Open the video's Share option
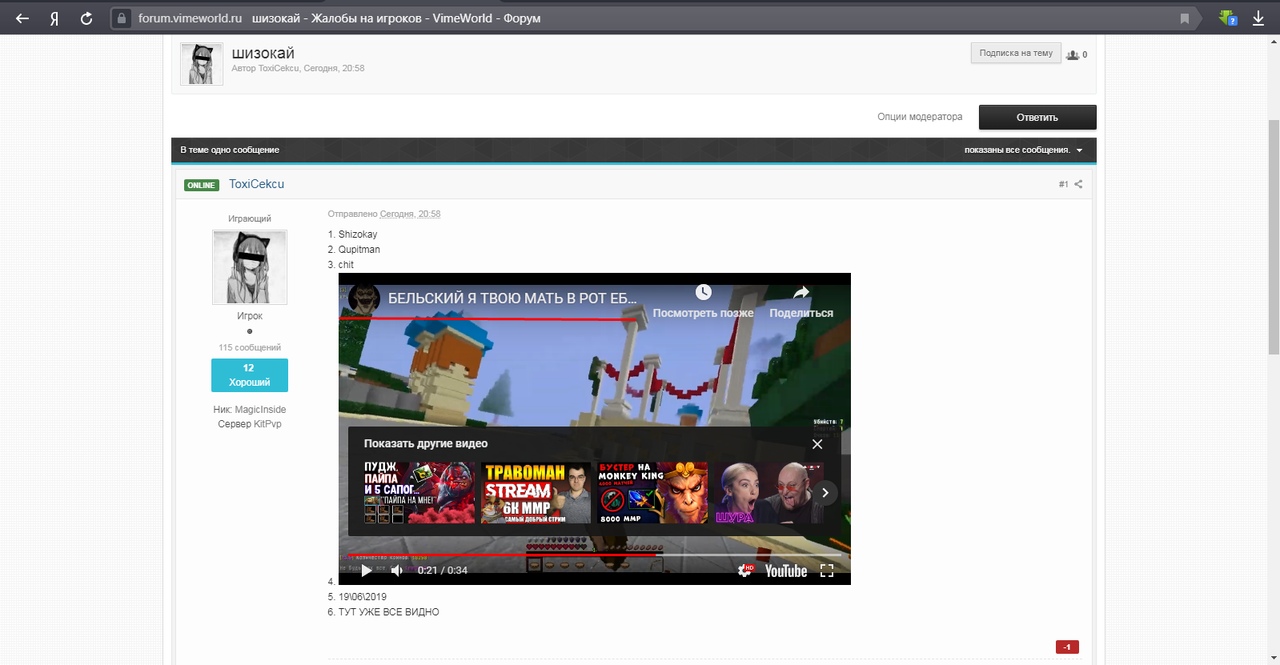Image resolution: width=1280 pixels, height=665 pixels. [x=801, y=299]
